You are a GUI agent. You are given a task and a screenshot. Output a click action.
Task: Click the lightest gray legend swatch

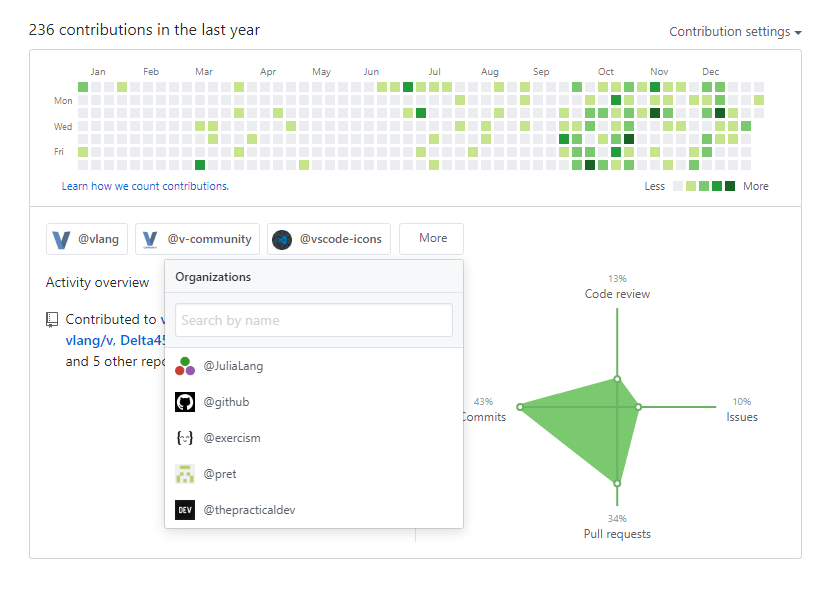[x=678, y=186]
